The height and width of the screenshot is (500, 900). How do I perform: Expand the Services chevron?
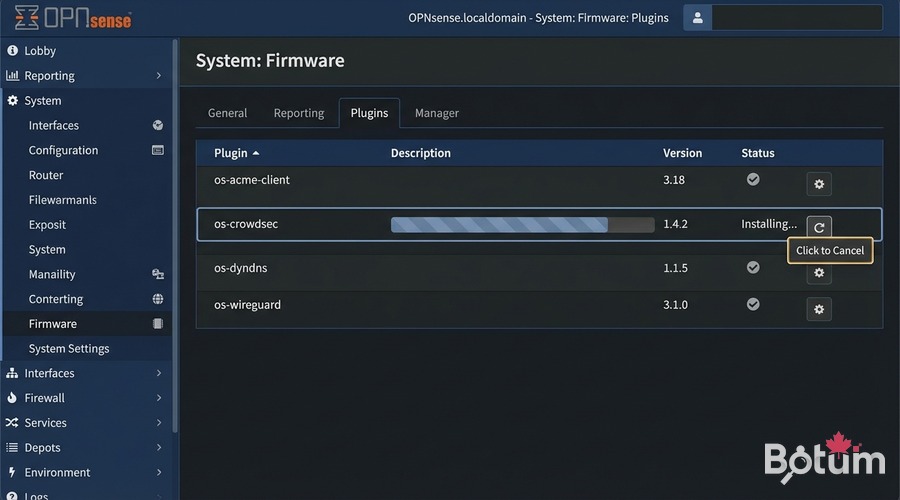[158, 422]
